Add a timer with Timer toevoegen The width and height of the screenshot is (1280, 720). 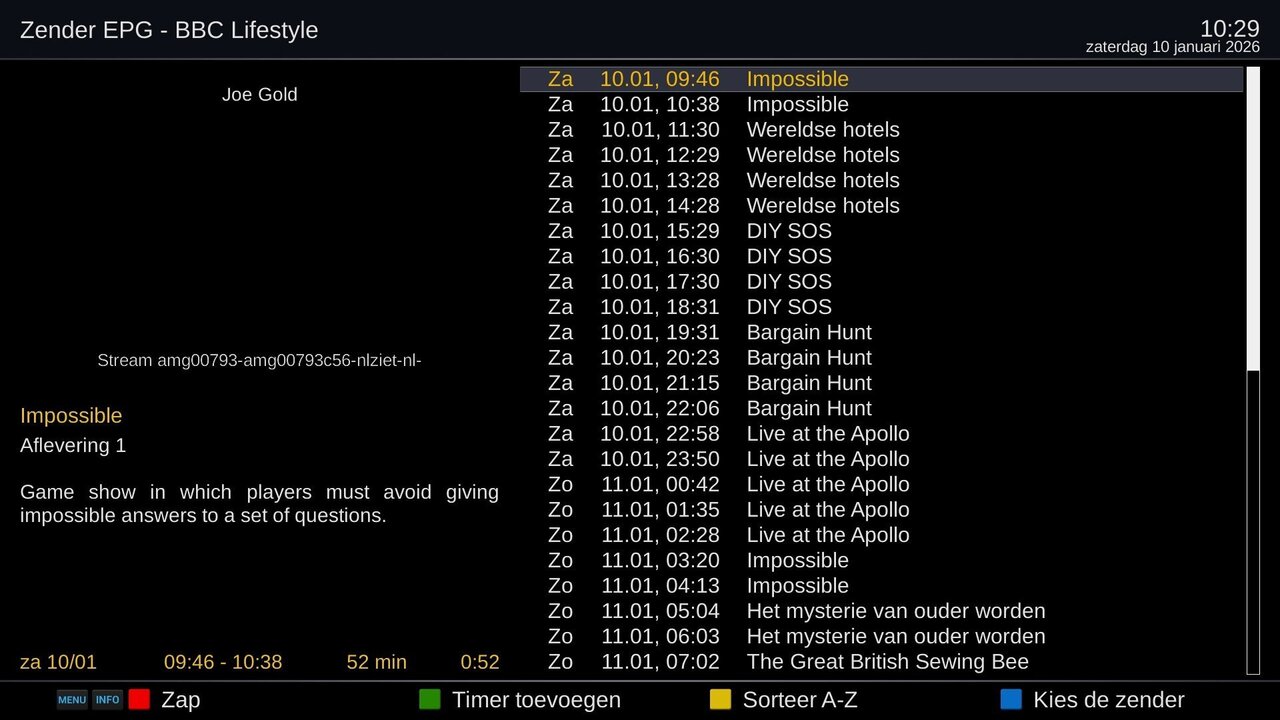[536, 700]
